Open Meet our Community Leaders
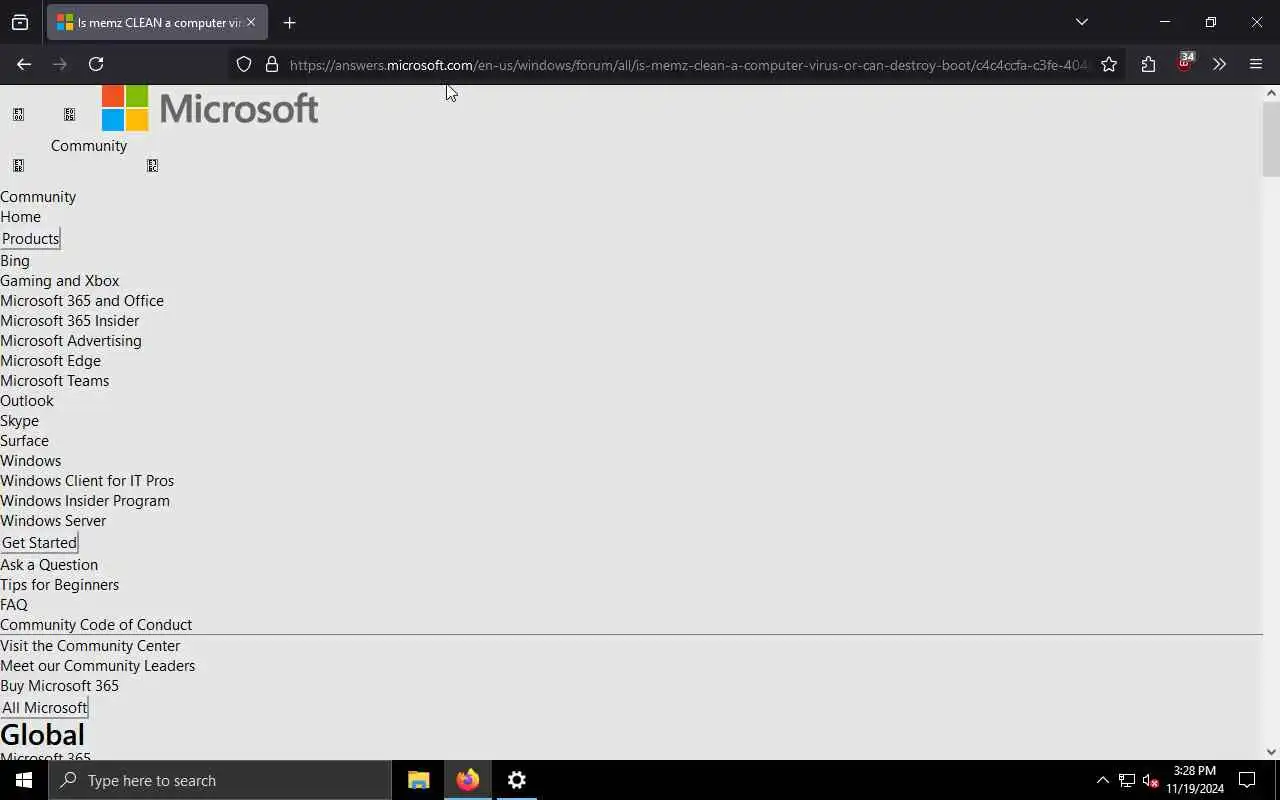 [x=97, y=666]
